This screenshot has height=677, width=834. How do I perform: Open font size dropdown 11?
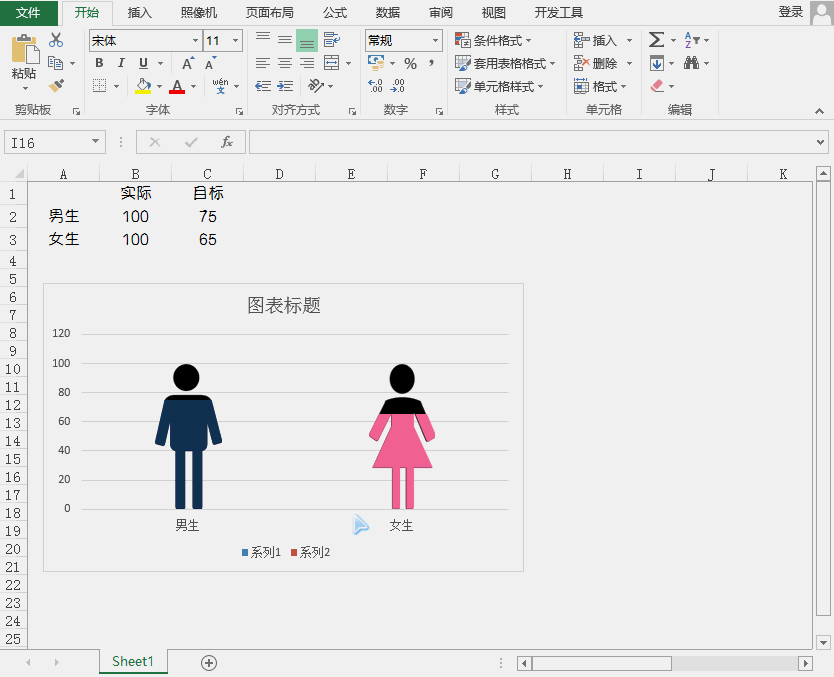pyautogui.click(x=235, y=40)
